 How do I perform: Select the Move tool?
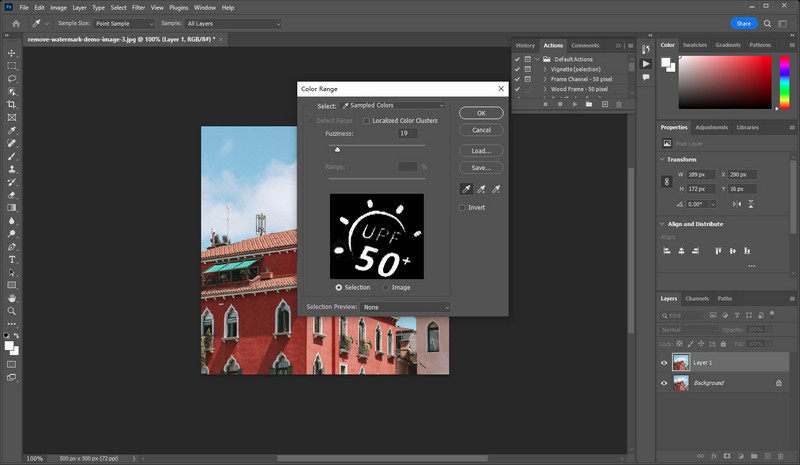pos(12,53)
